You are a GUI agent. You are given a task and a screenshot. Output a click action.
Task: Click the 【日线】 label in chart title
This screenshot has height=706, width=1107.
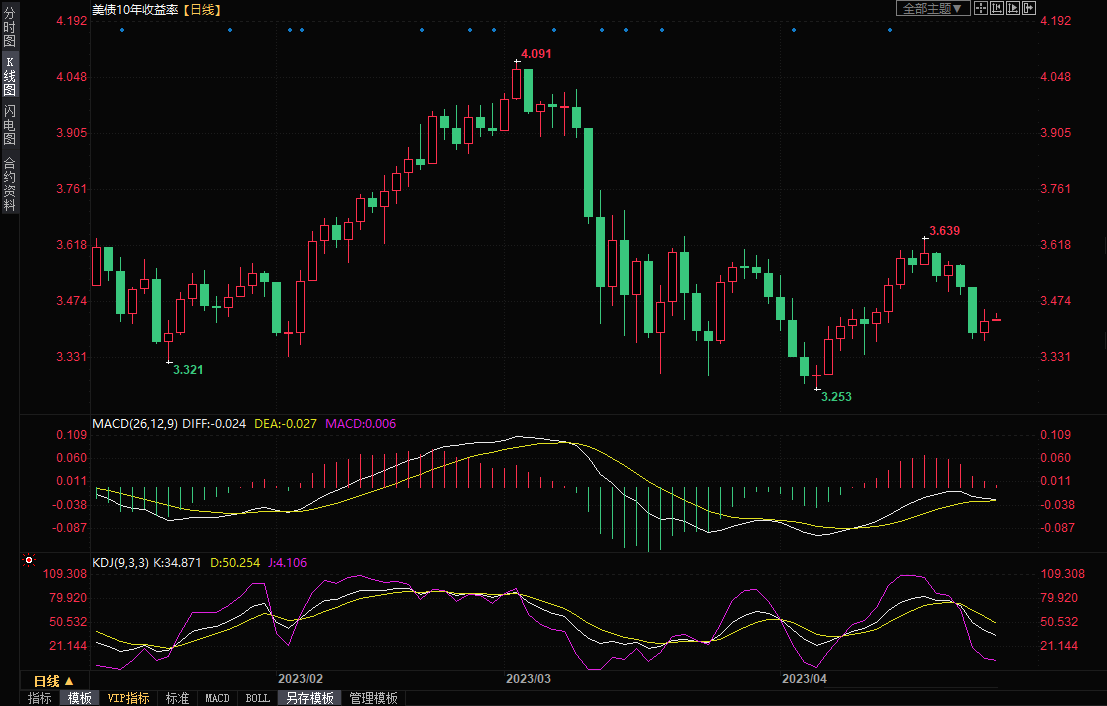(202, 9)
